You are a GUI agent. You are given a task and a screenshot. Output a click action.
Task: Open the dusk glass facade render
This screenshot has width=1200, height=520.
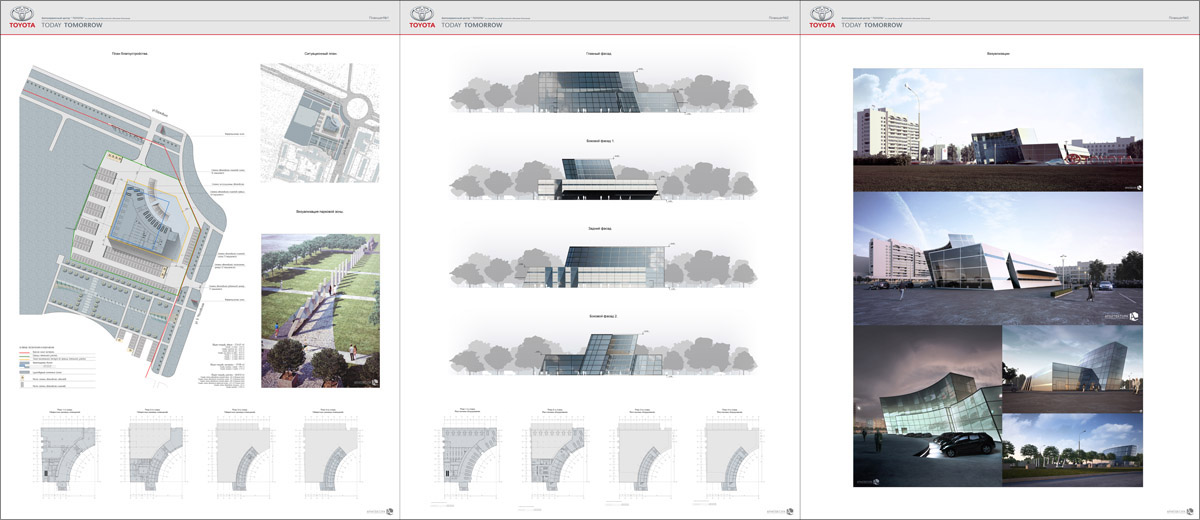[x=1073, y=367]
